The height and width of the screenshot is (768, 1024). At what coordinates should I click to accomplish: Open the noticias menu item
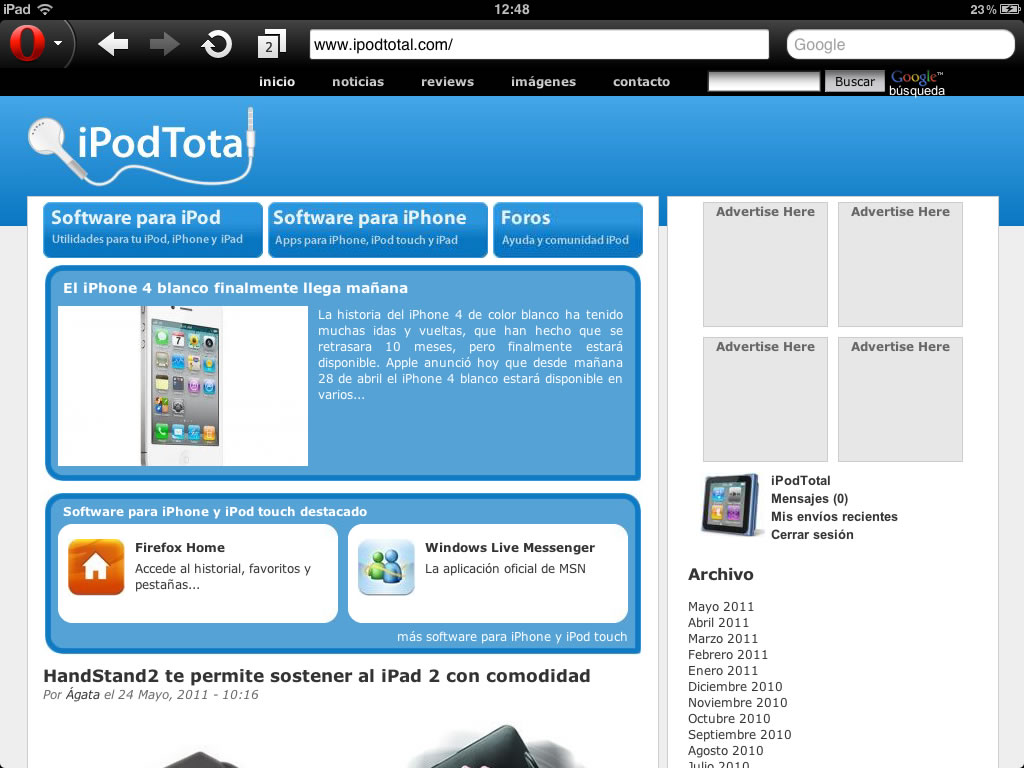pos(358,82)
